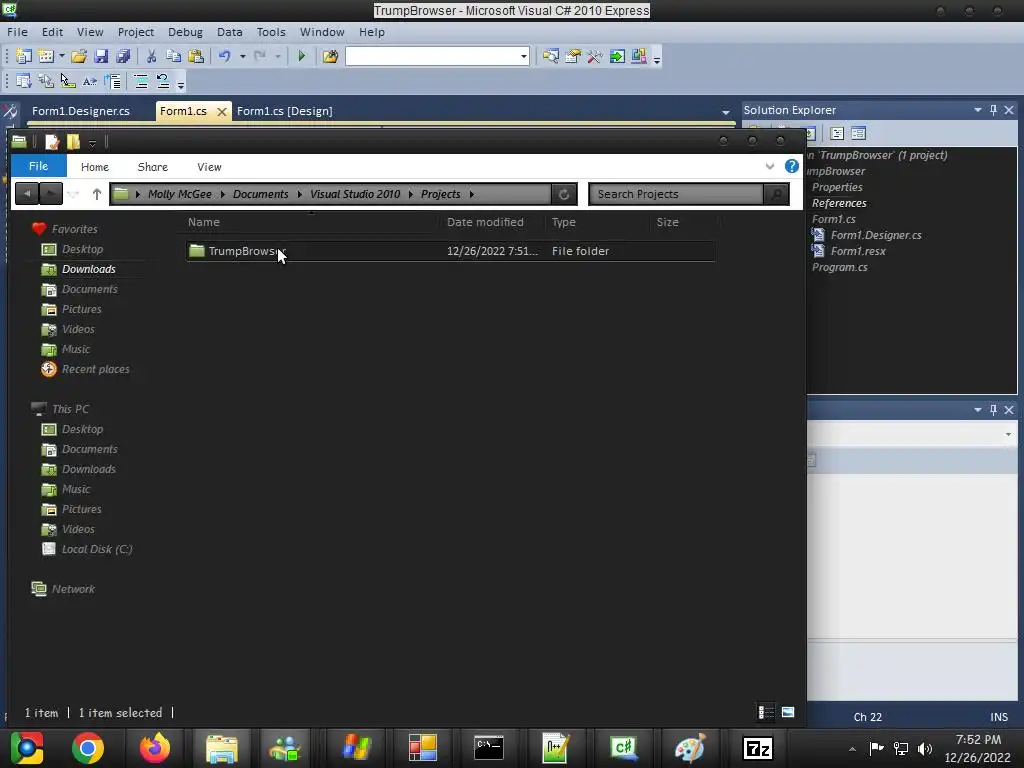This screenshot has height=768, width=1024.
Task: Click the Paste clipboard icon
Action: point(195,56)
